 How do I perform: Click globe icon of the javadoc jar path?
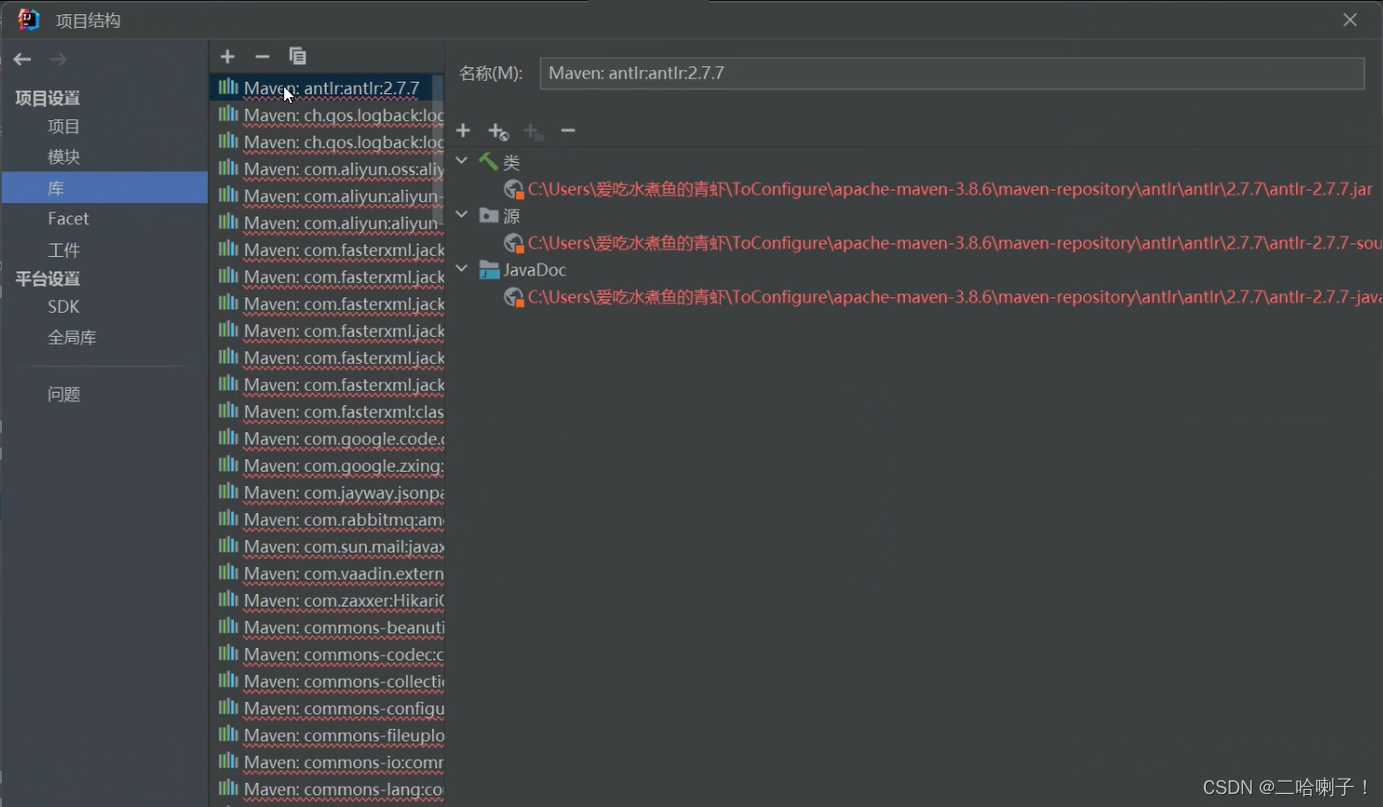[514, 297]
